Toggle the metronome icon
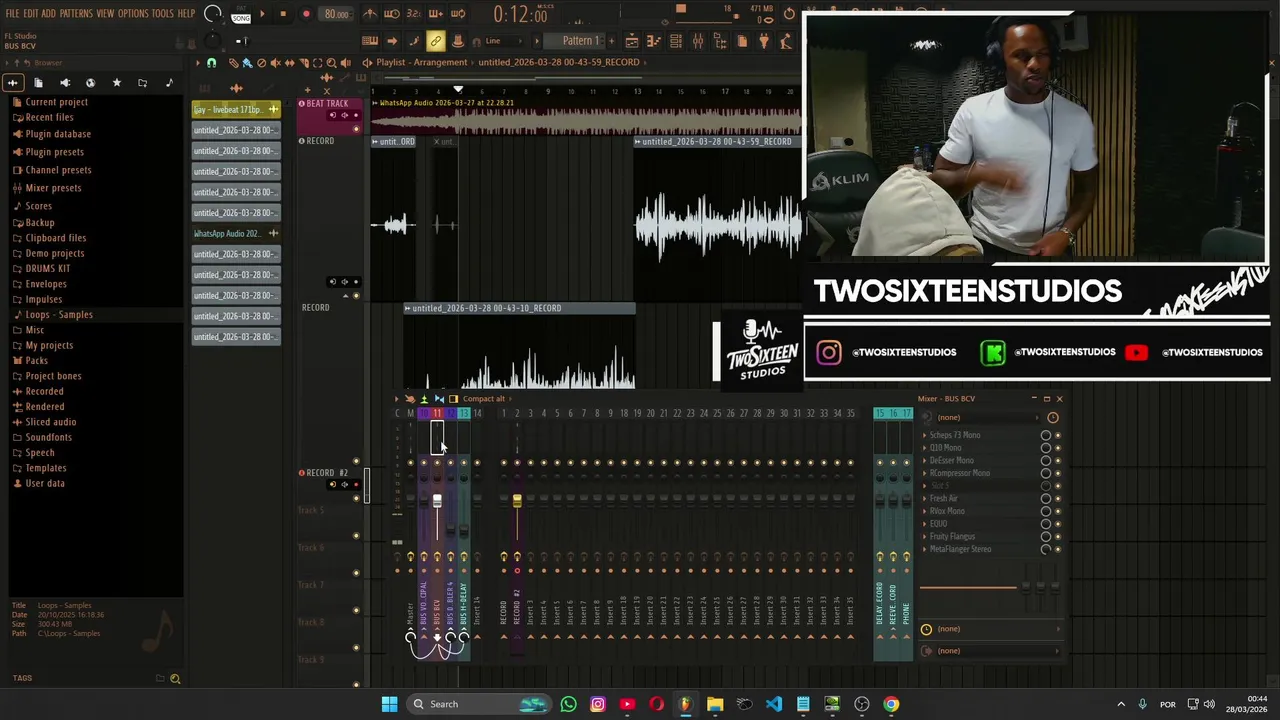The image size is (1280, 720). click(x=370, y=14)
